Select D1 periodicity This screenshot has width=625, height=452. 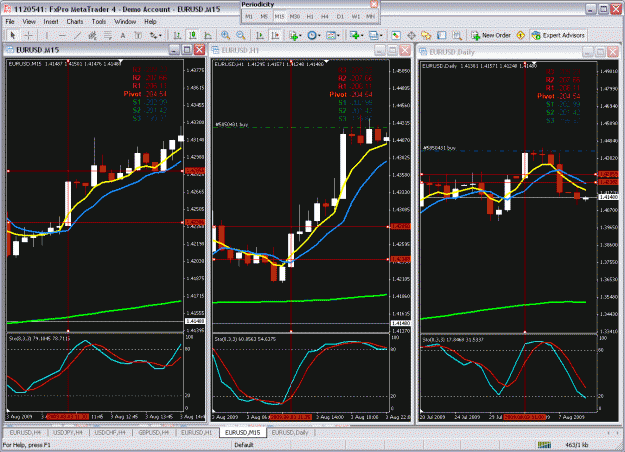(340, 16)
